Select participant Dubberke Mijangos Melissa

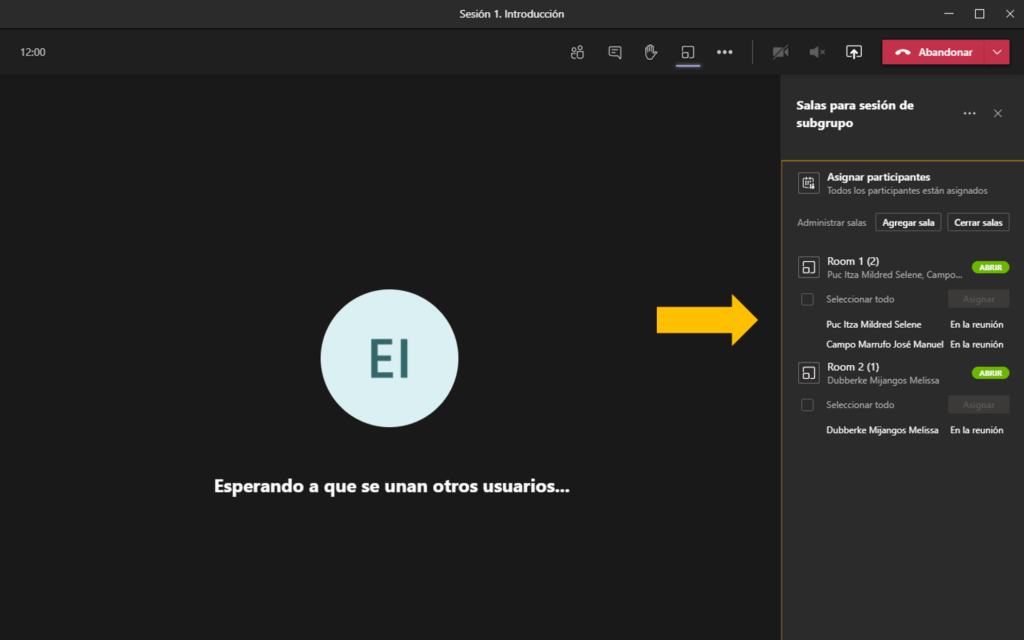coord(882,430)
